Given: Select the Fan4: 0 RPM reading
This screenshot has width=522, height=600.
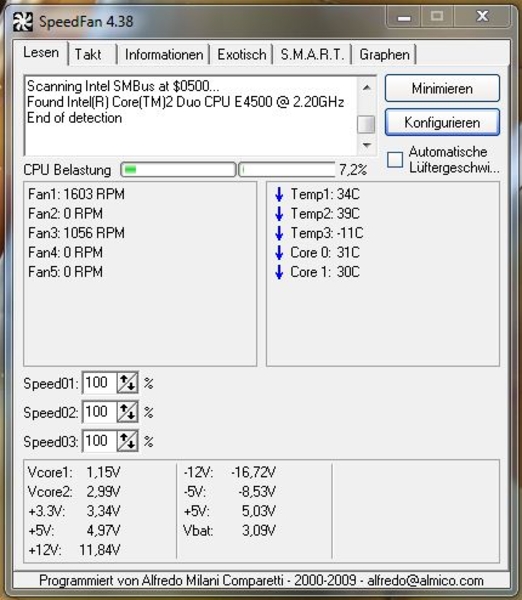Looking at the screenshot, I should (x=65, y=253).
